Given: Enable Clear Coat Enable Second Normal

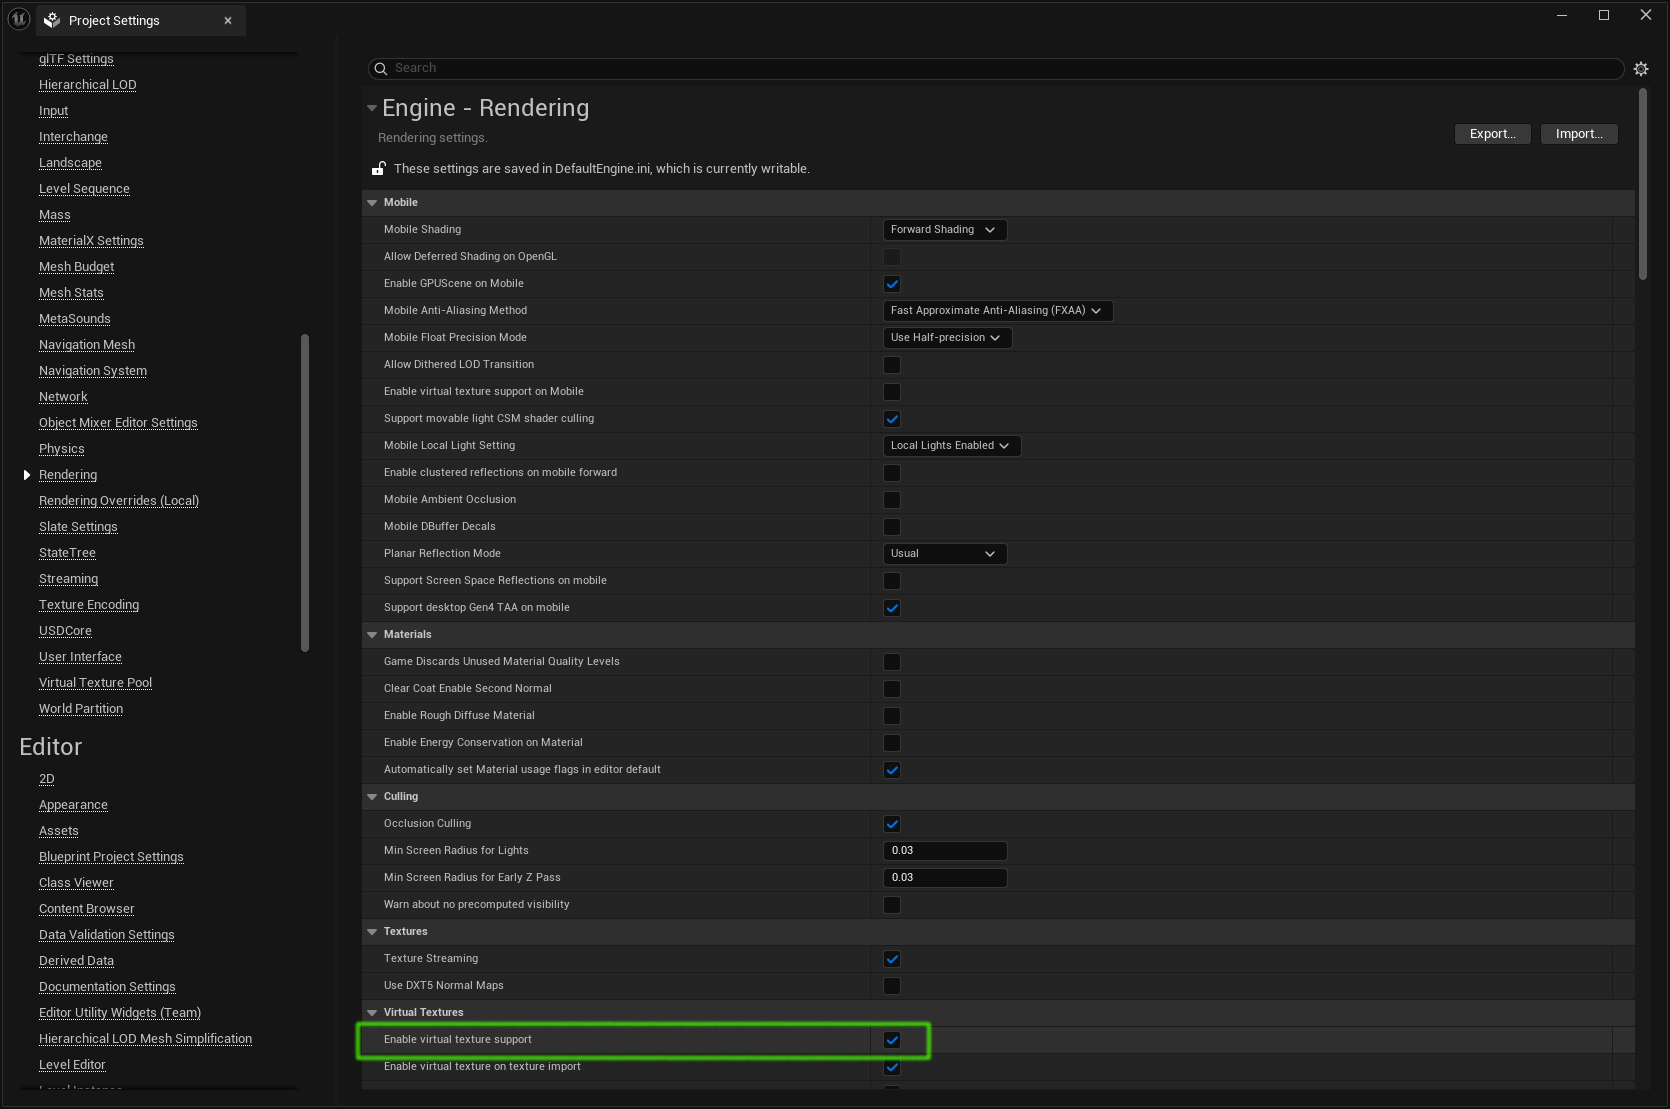Looking at the screenshot, I should coord(892,689).
